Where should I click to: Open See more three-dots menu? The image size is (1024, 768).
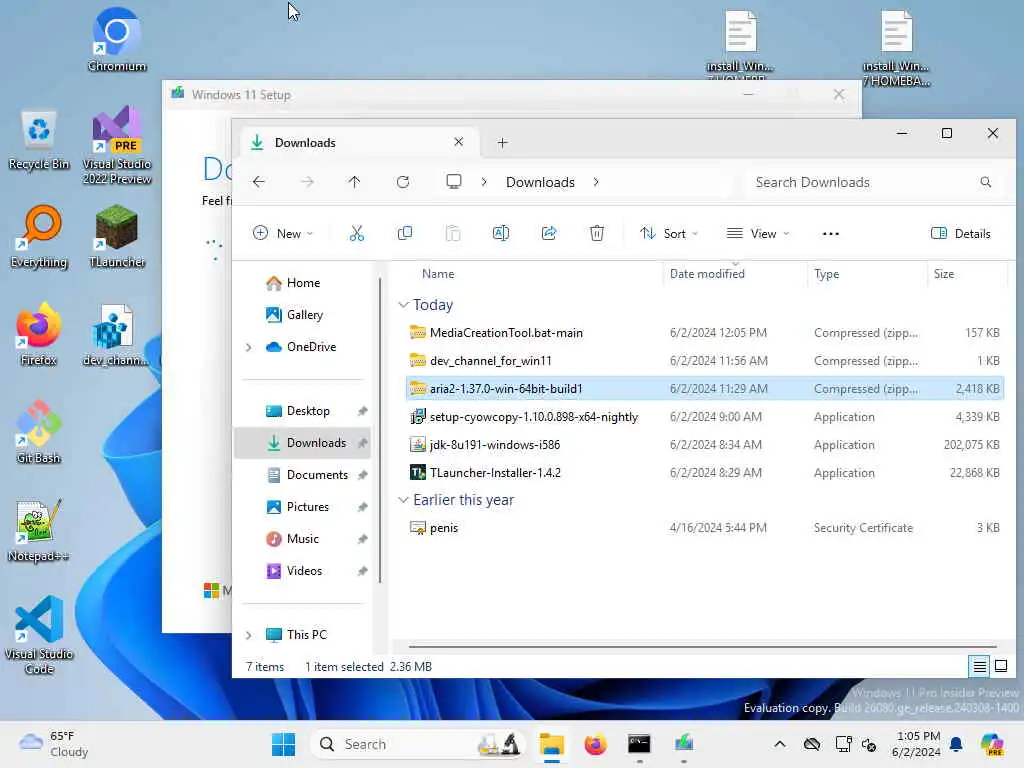coord(831,233)
